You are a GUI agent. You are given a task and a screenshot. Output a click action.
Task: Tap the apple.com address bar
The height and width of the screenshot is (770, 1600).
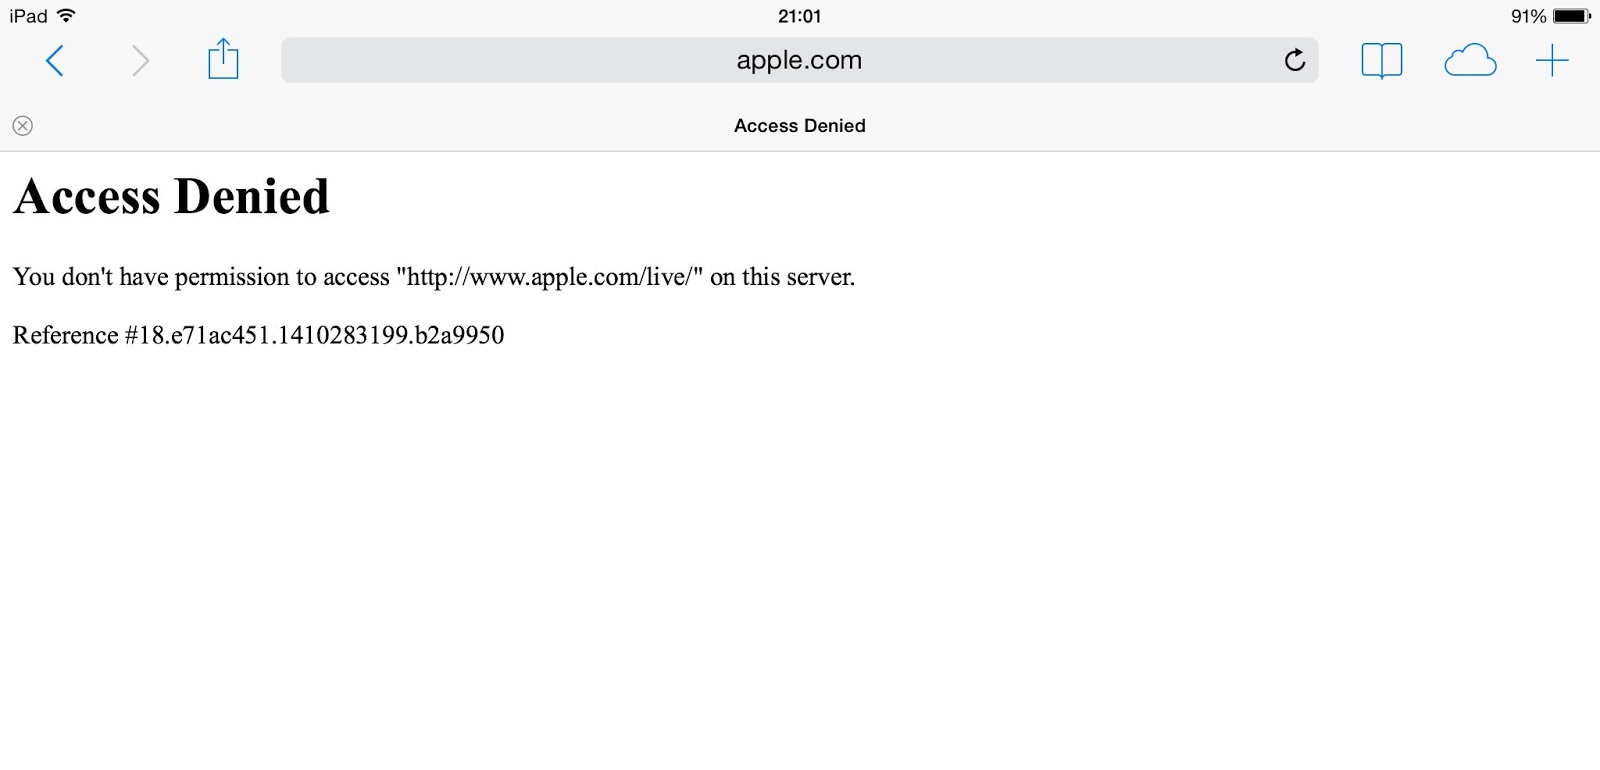click(x=800, y=60)
